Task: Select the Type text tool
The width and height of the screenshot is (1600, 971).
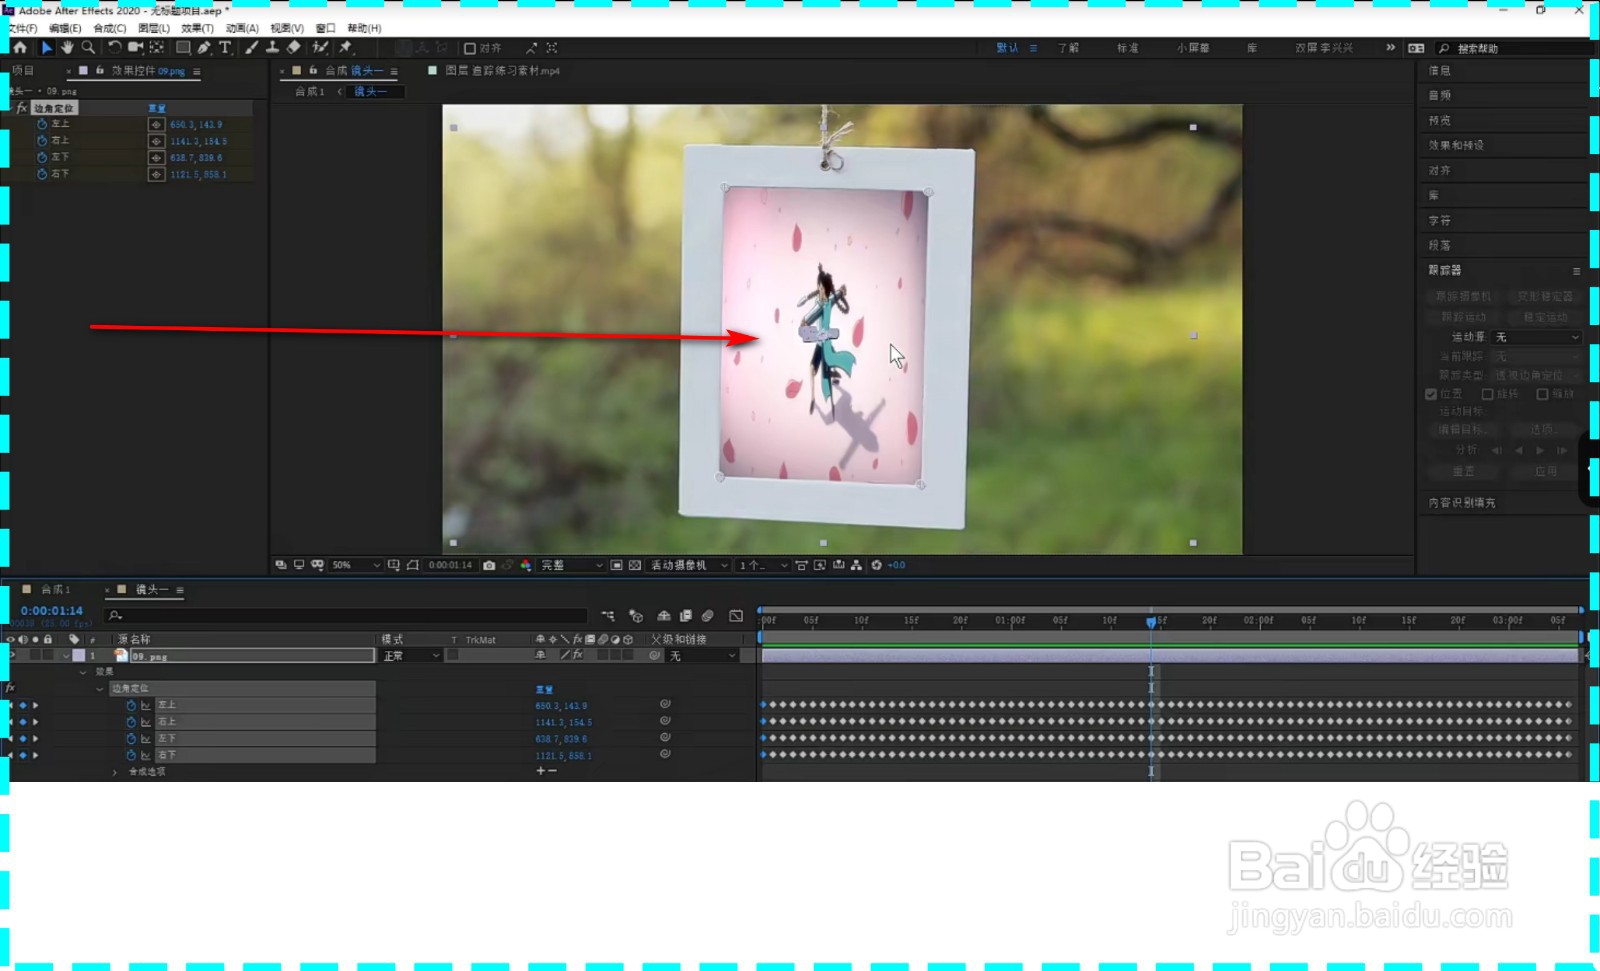Action: (x=225, y=47)
